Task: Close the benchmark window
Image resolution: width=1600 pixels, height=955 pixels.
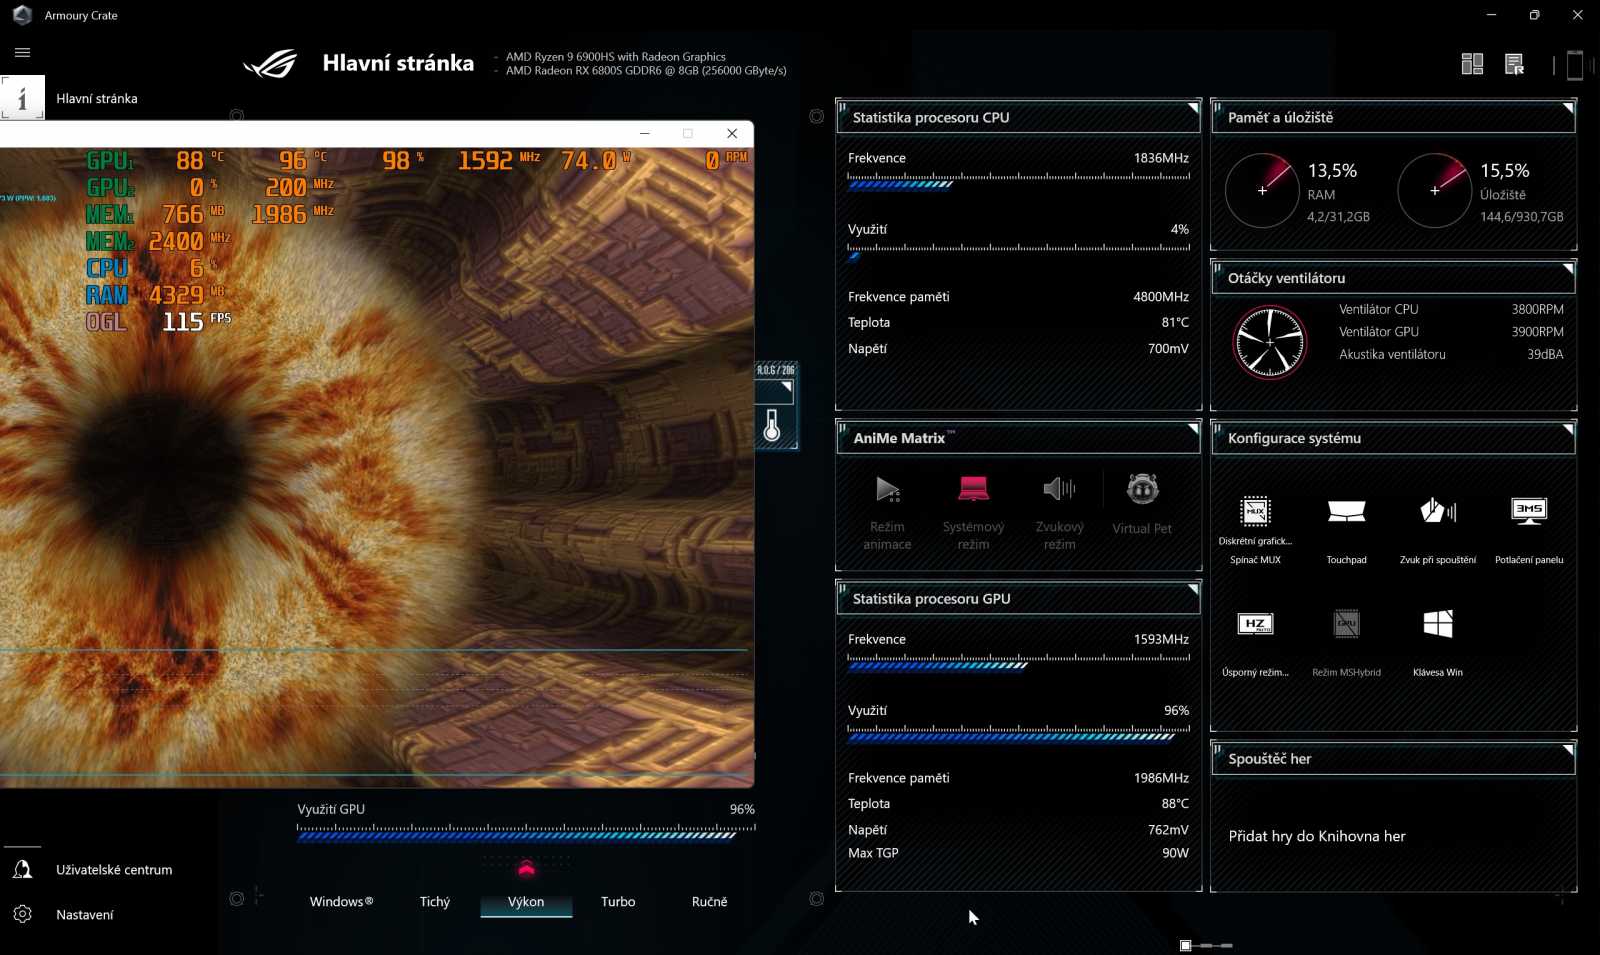Action: (x=732, y=134)
